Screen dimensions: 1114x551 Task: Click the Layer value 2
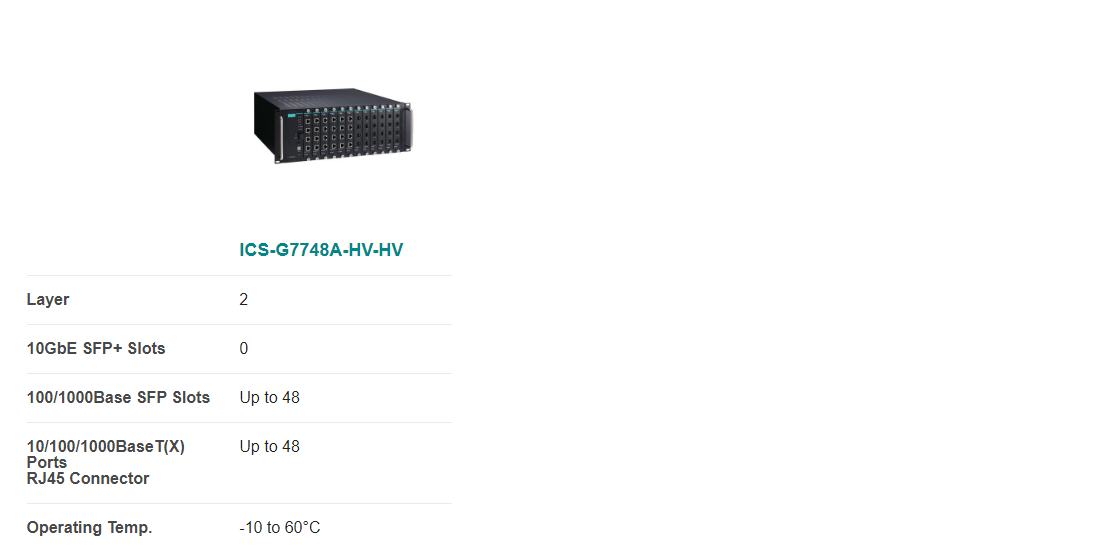click(244, 300)
